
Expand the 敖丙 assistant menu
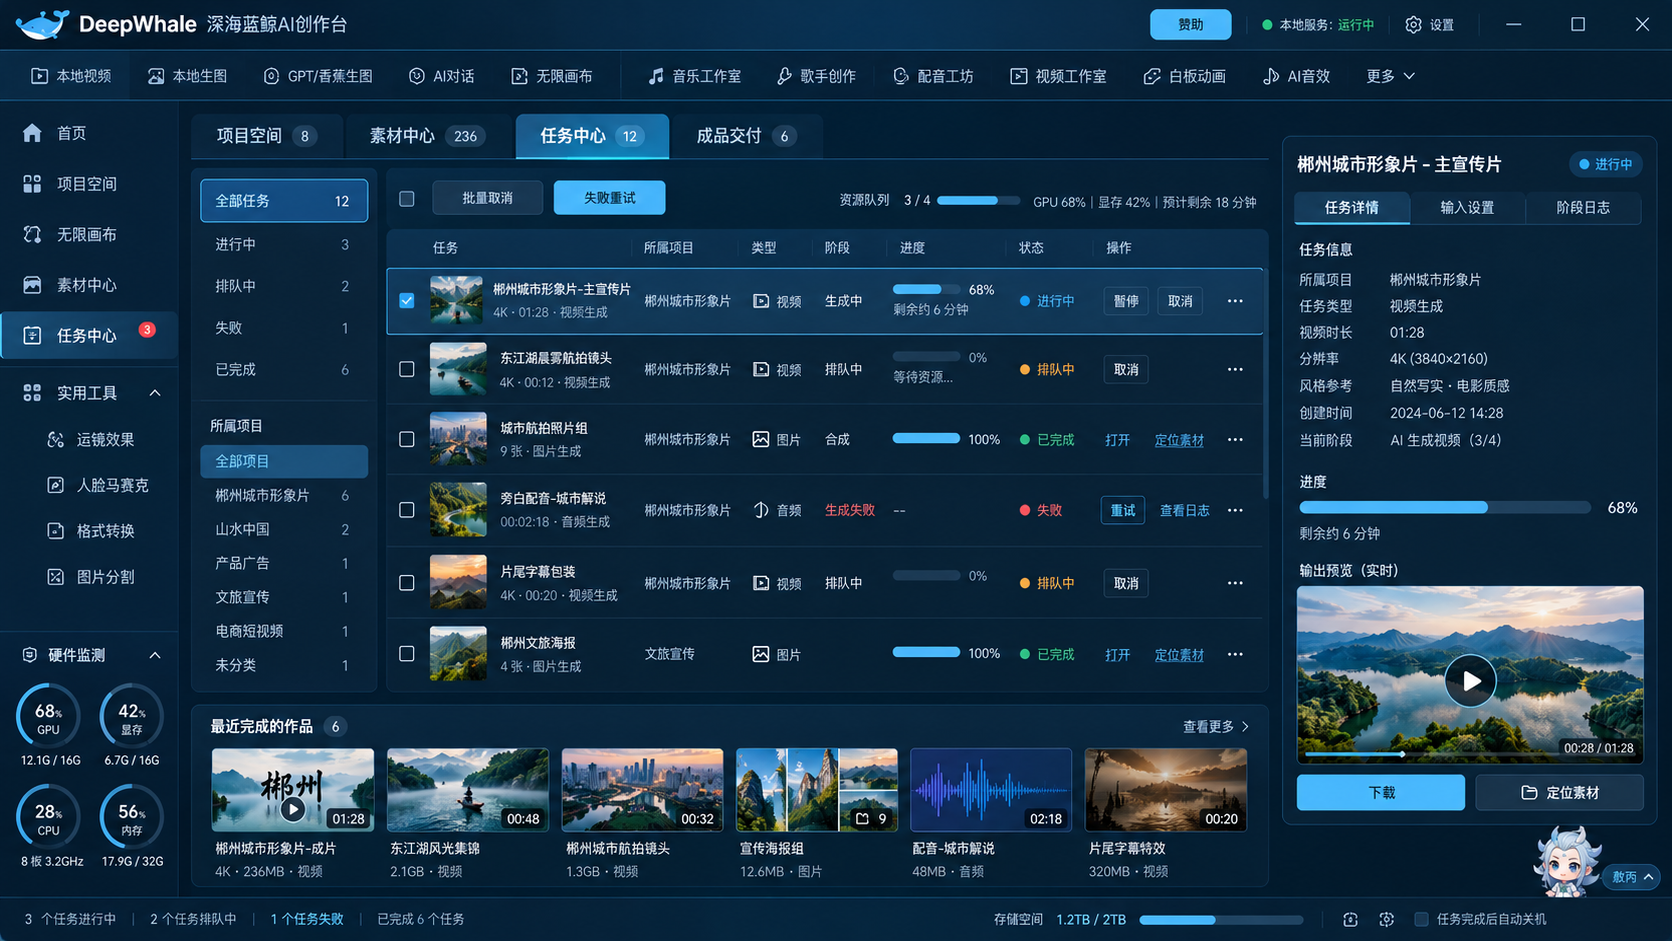click(x=1633, y=877)
